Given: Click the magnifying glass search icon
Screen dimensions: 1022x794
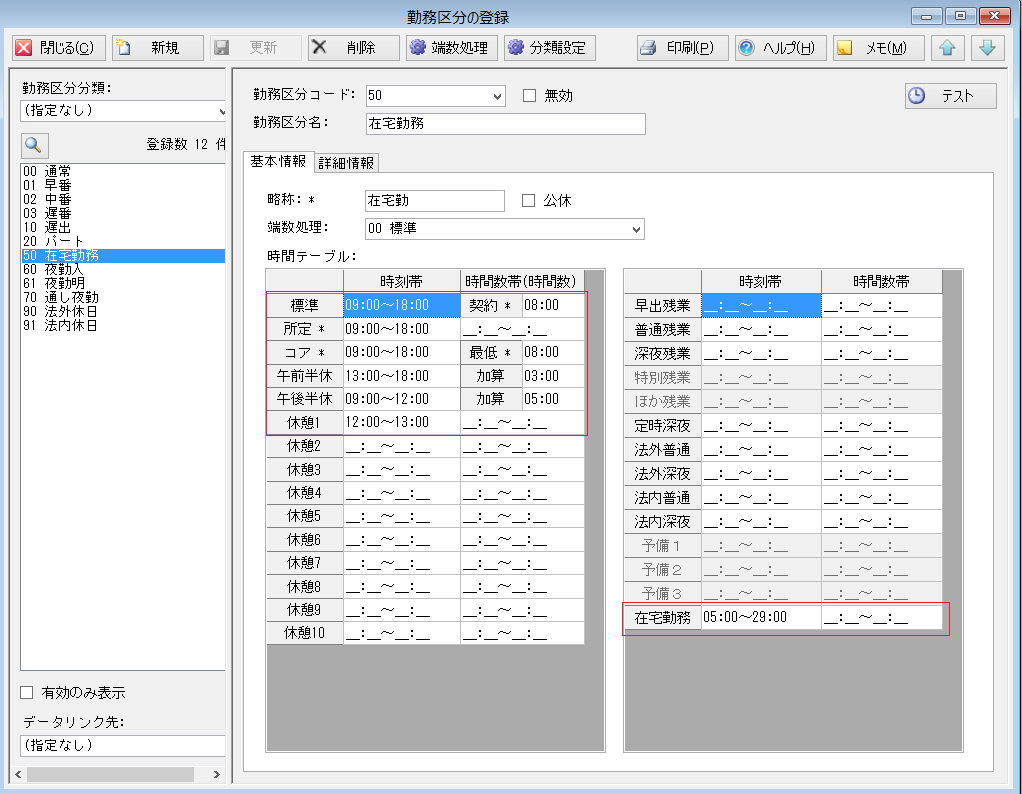Looking at the screenshot, I should click(33, 144).
